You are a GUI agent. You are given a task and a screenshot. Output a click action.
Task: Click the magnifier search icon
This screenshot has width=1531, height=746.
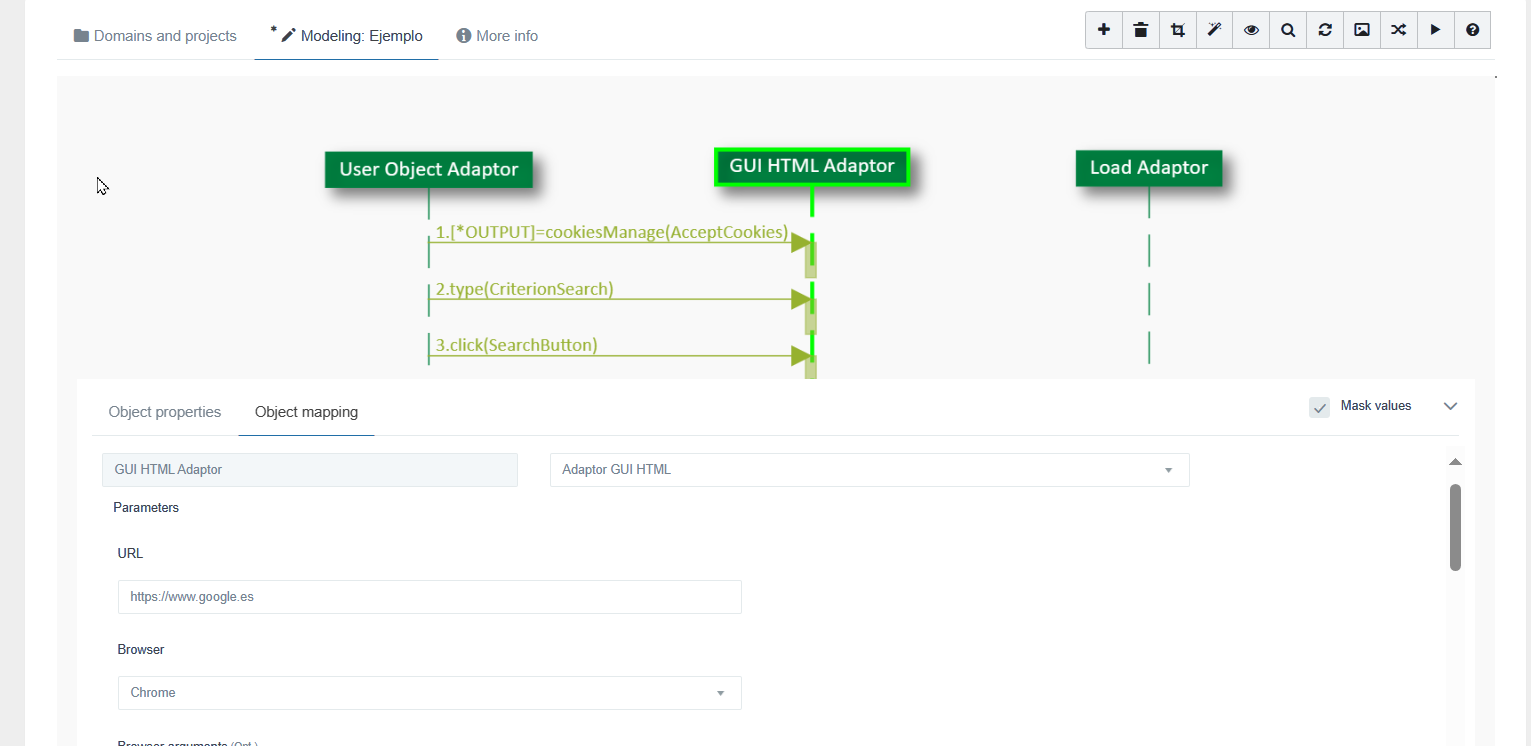[x=1288, y=30]
